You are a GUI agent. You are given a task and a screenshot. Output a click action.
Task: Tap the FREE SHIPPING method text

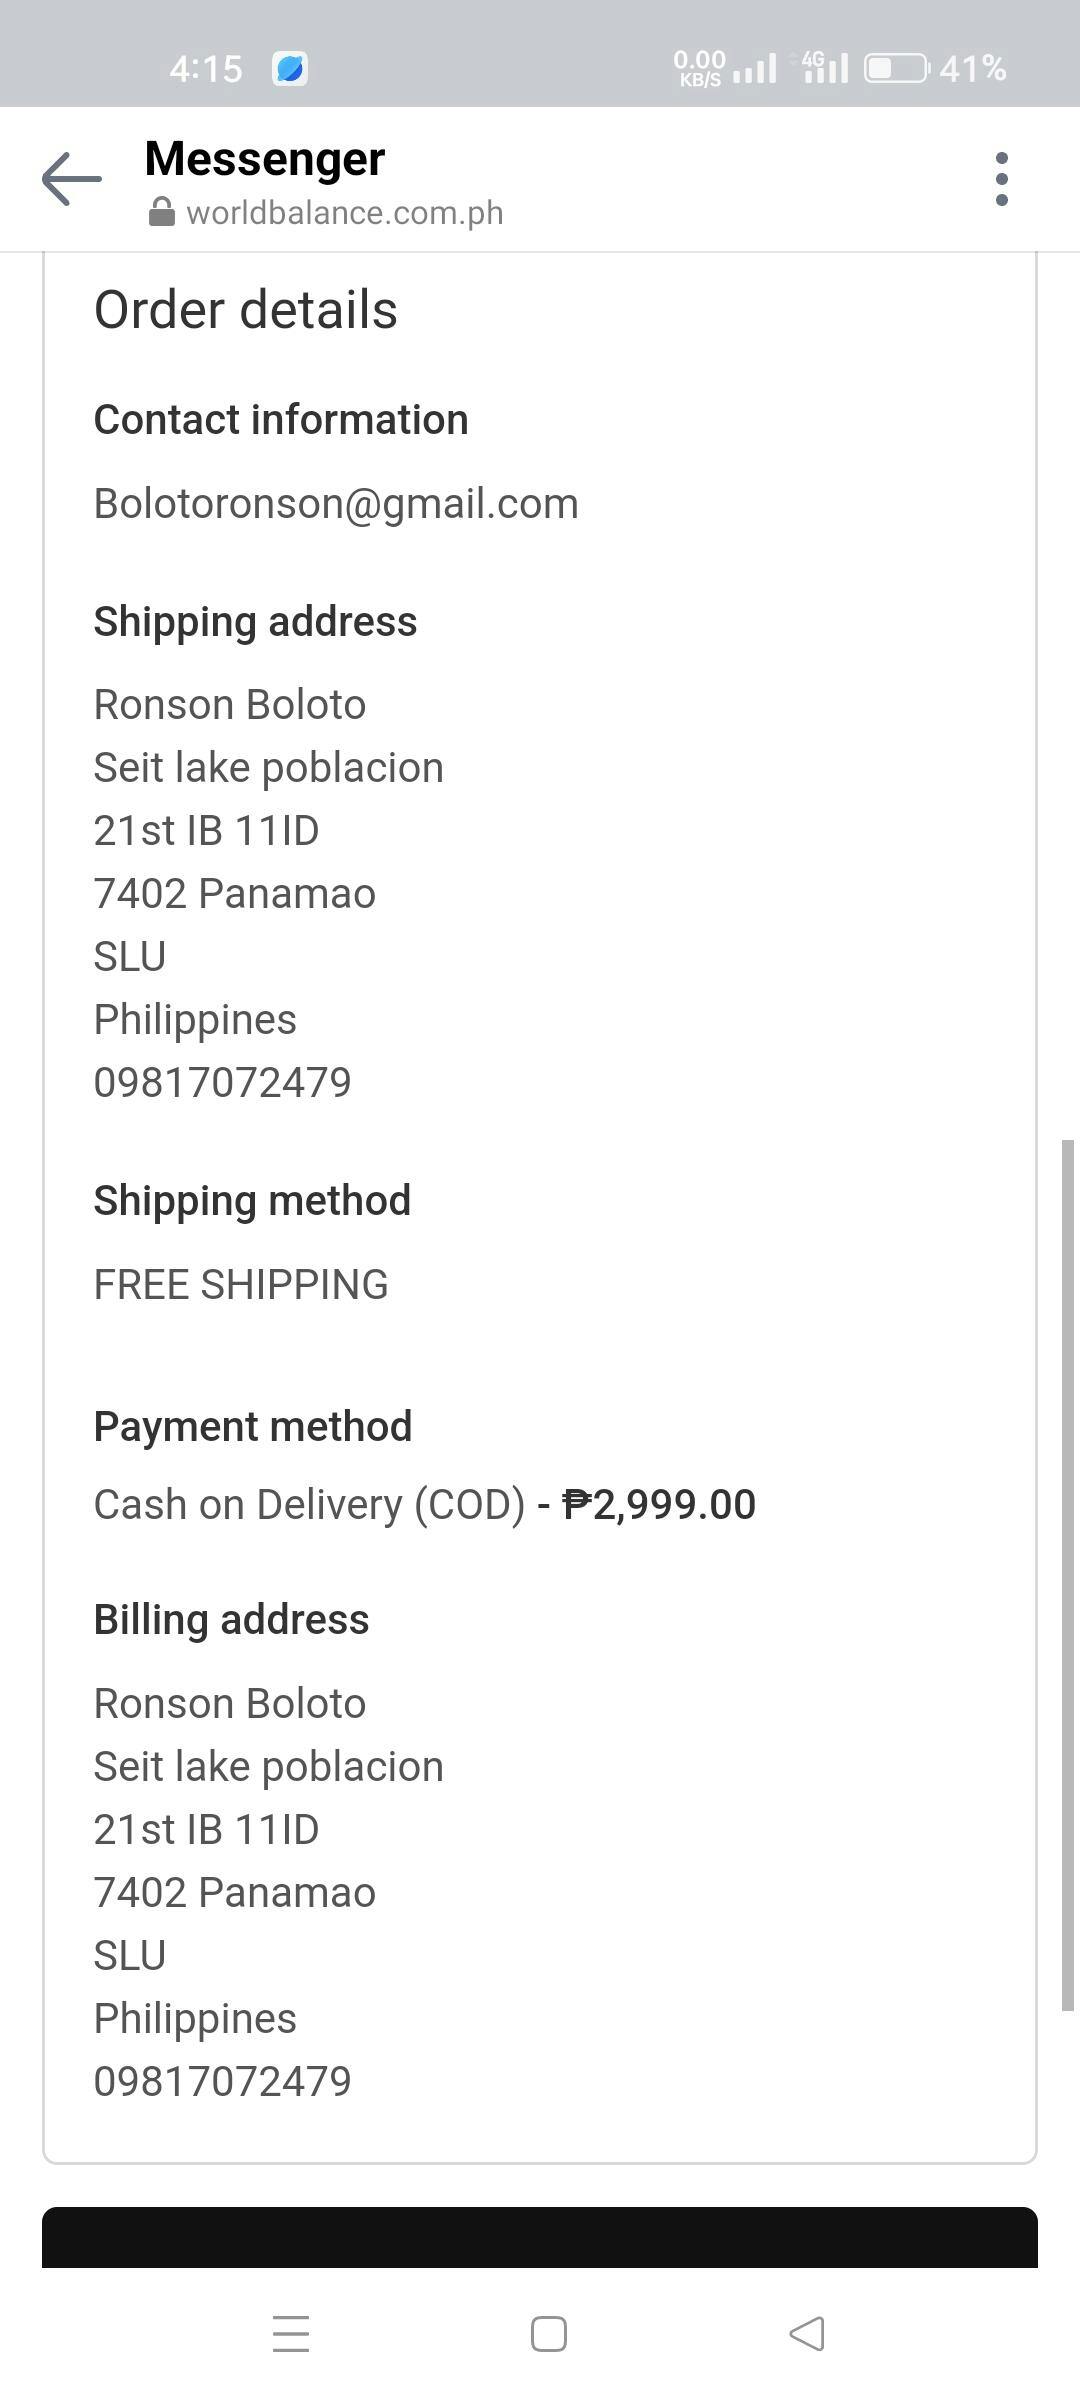[241, 1284]
